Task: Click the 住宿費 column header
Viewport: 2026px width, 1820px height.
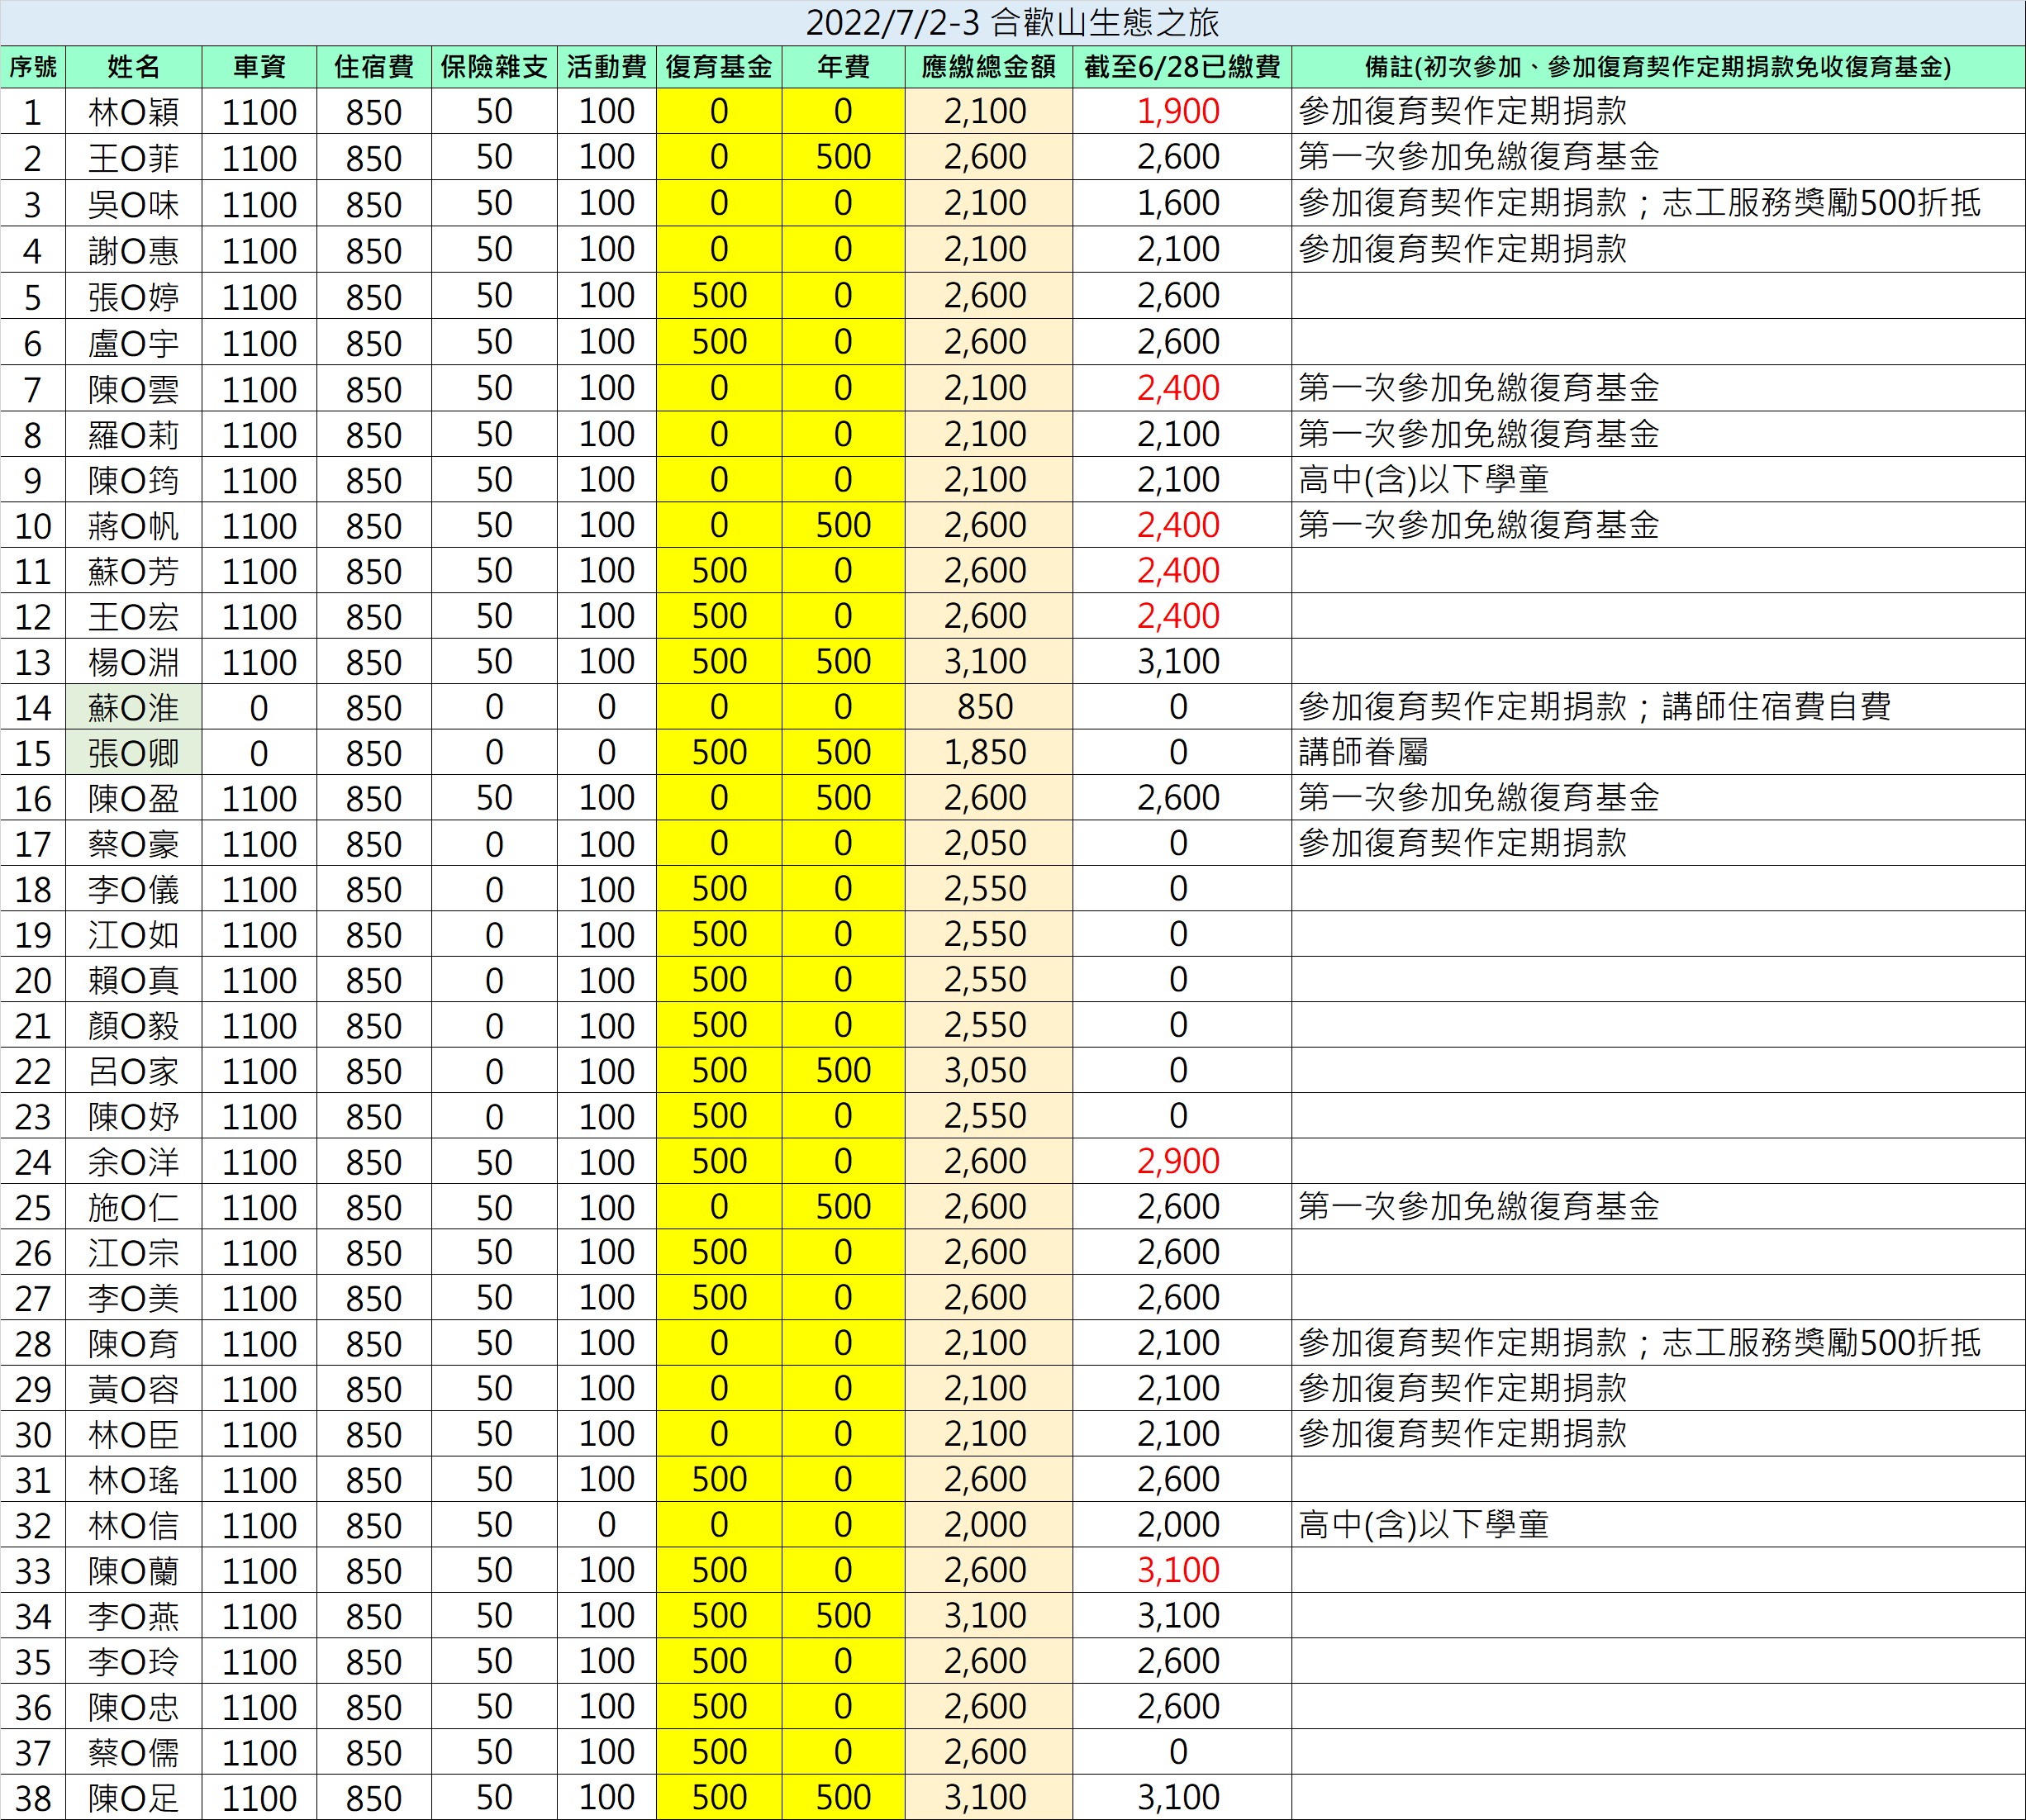Action: (374, 67)
